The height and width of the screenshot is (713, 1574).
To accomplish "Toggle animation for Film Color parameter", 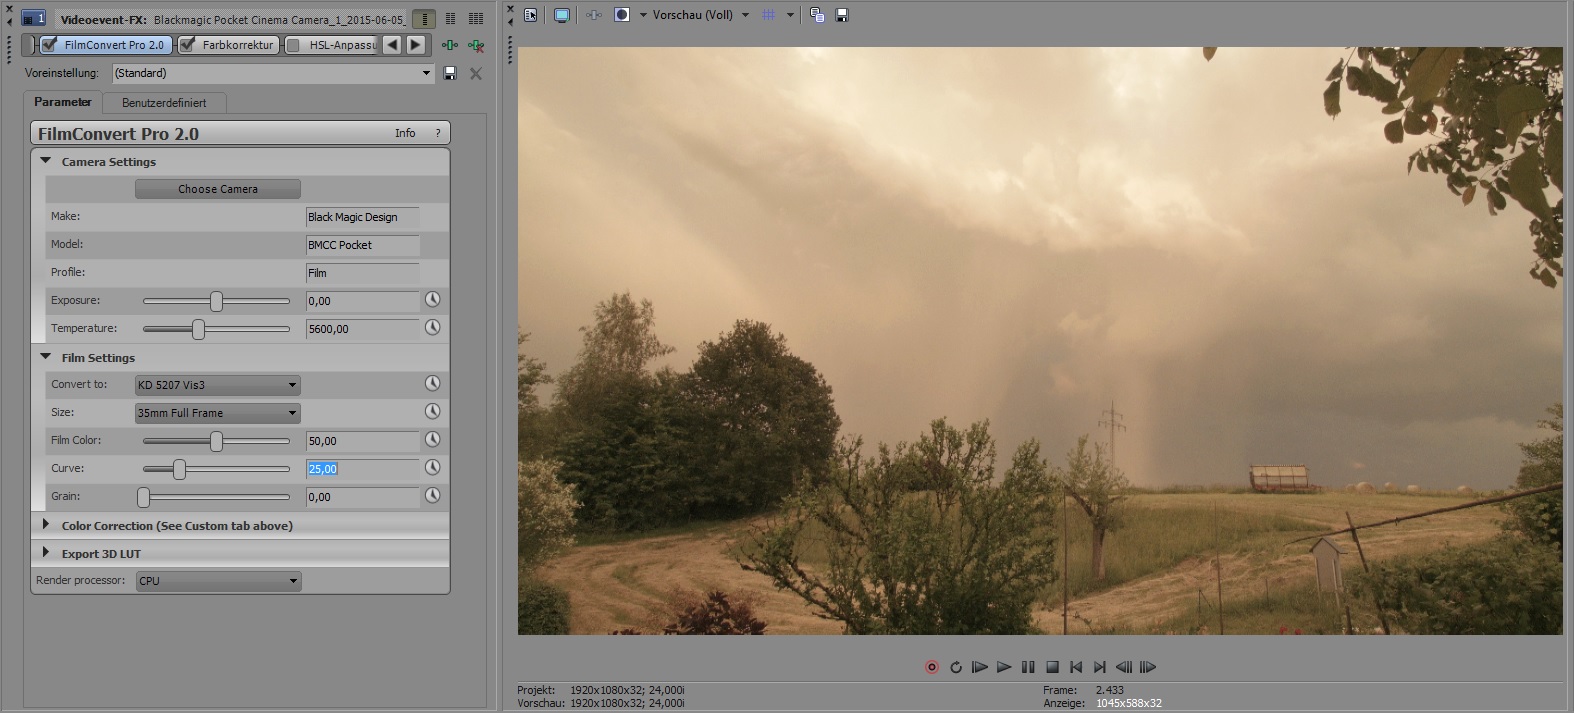I will click(432, 440).
